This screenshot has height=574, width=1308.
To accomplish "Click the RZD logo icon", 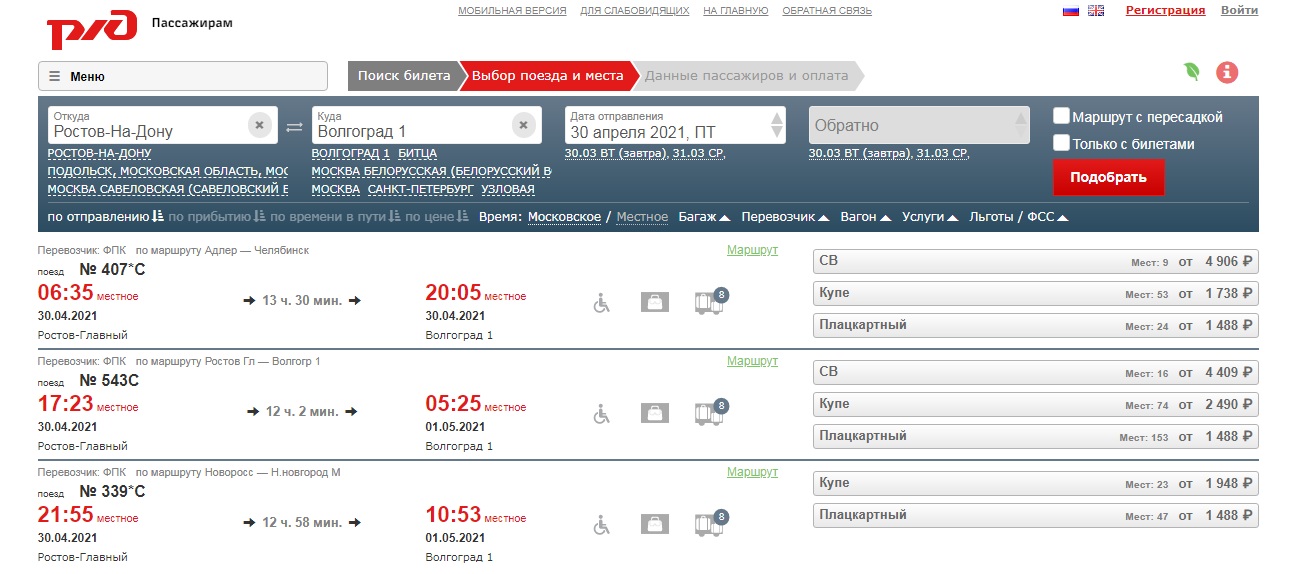I will coord(92,29).
